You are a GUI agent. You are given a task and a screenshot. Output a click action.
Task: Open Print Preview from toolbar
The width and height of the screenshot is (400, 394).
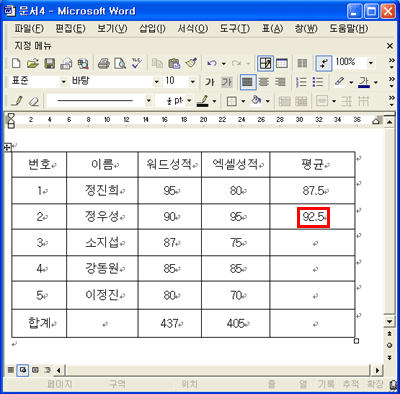click(x=120, y=63)
